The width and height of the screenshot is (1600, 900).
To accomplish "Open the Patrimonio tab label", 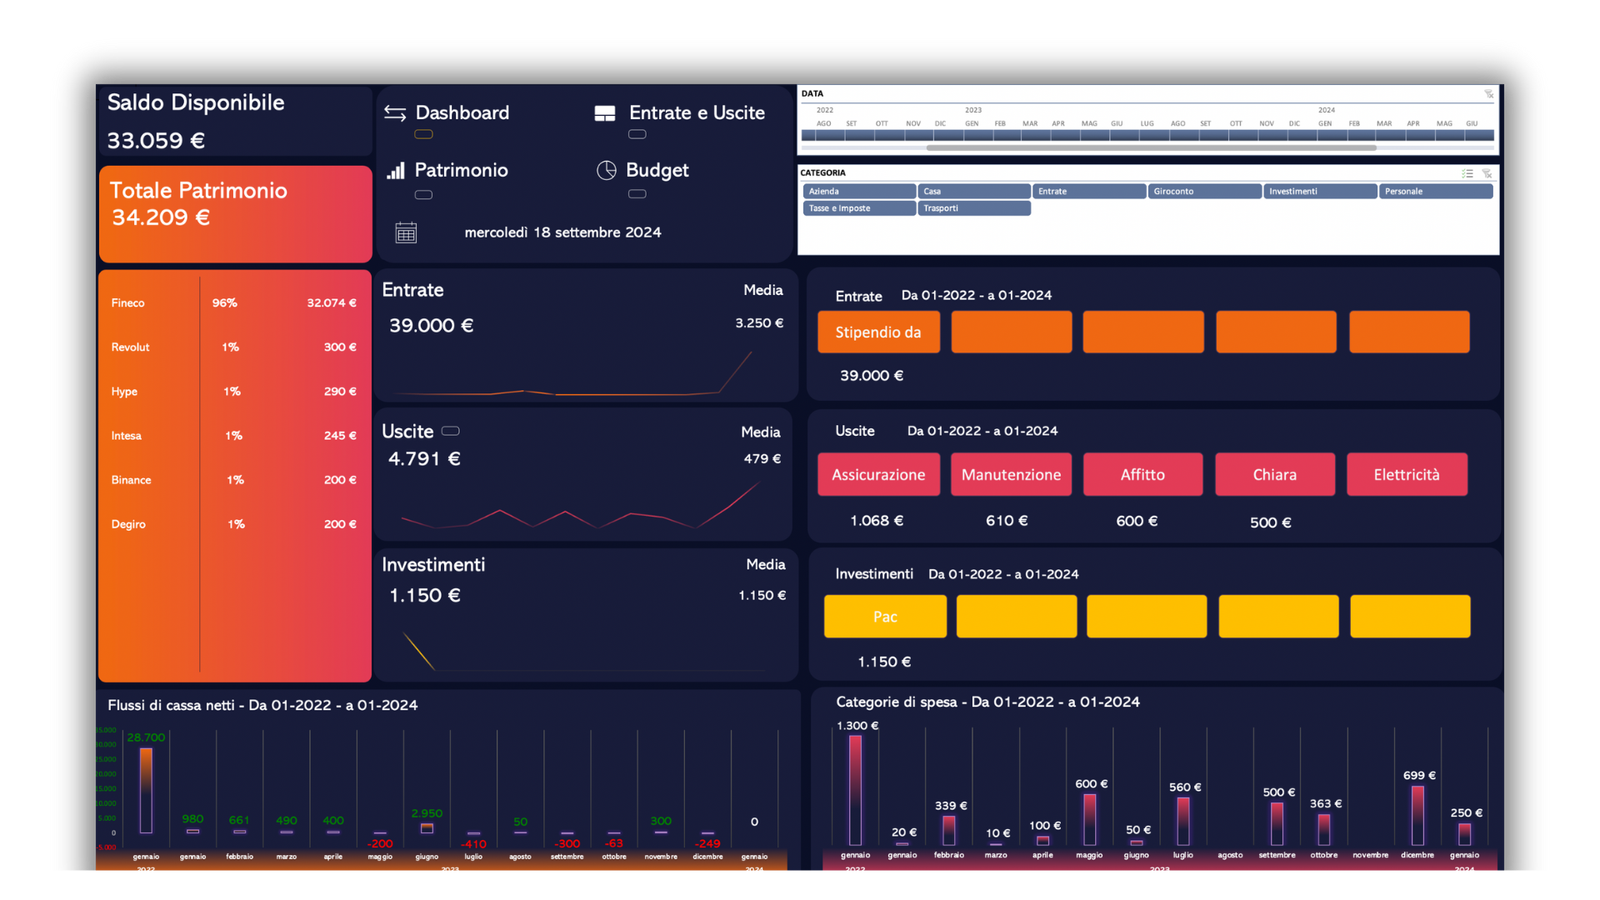I will click(461, 170).
